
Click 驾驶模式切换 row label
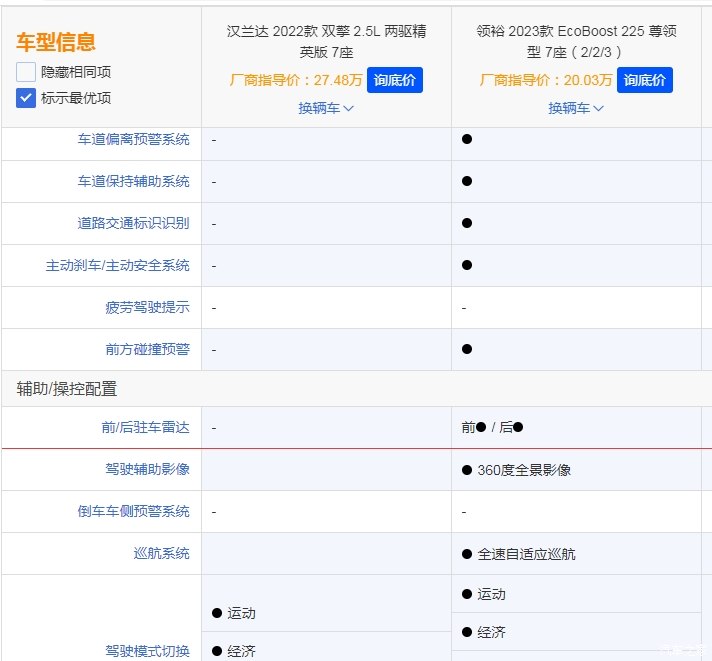(147, 651)
